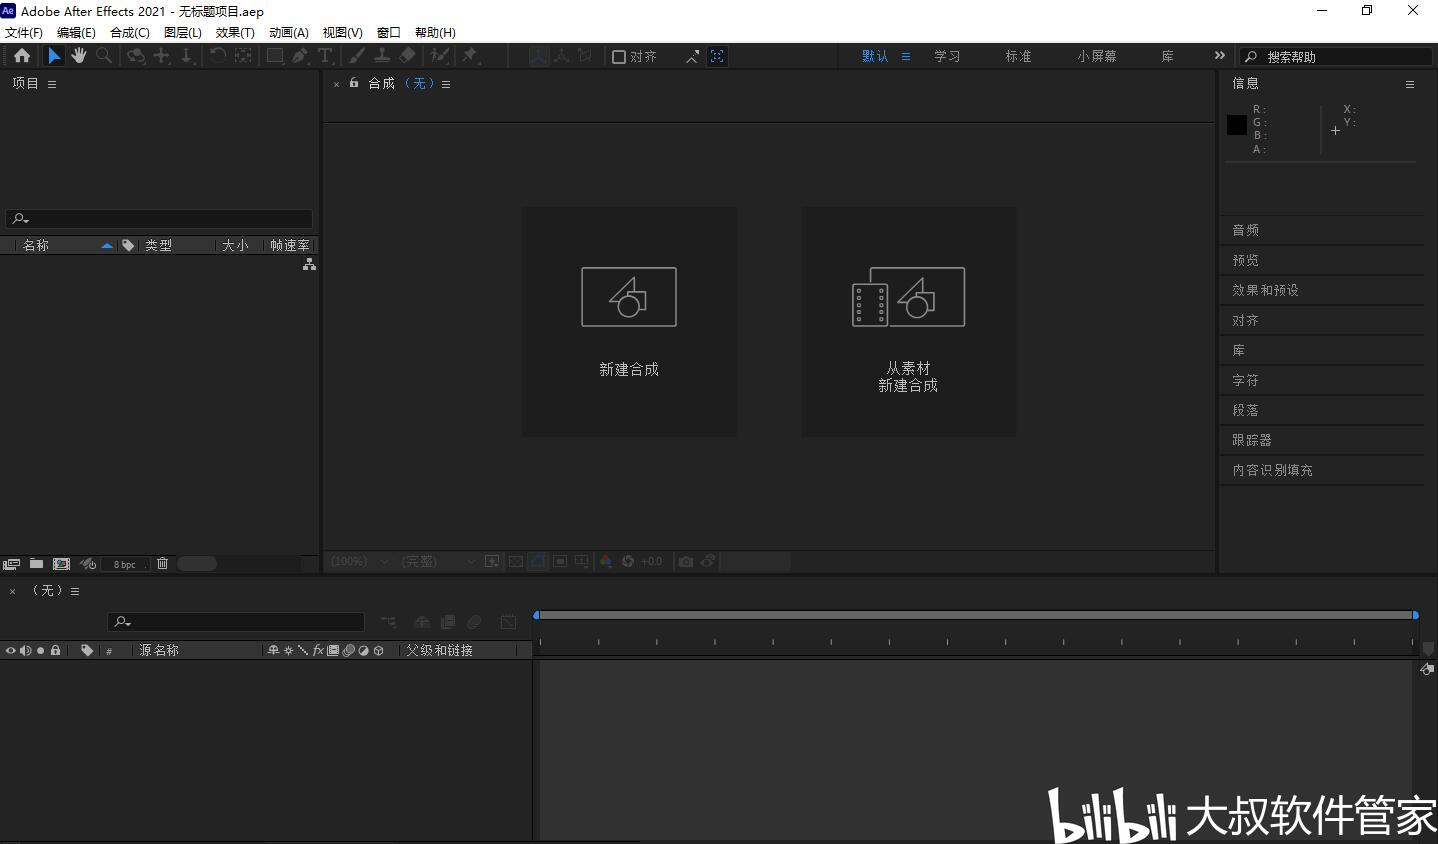Select the Rectangle shape tool
The image size is (1438, 844).
click(274, 56)
